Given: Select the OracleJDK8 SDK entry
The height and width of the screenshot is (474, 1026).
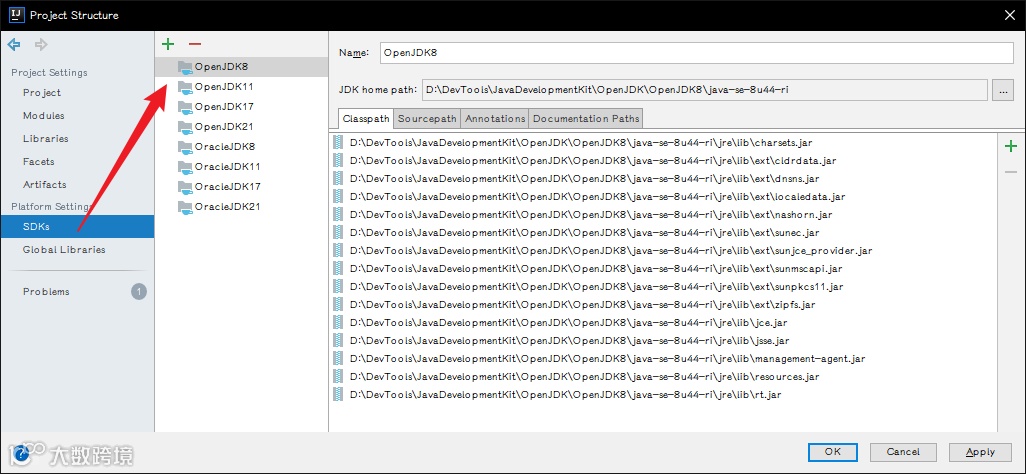Looking at the screenshot, I should (x=241, y=147).
